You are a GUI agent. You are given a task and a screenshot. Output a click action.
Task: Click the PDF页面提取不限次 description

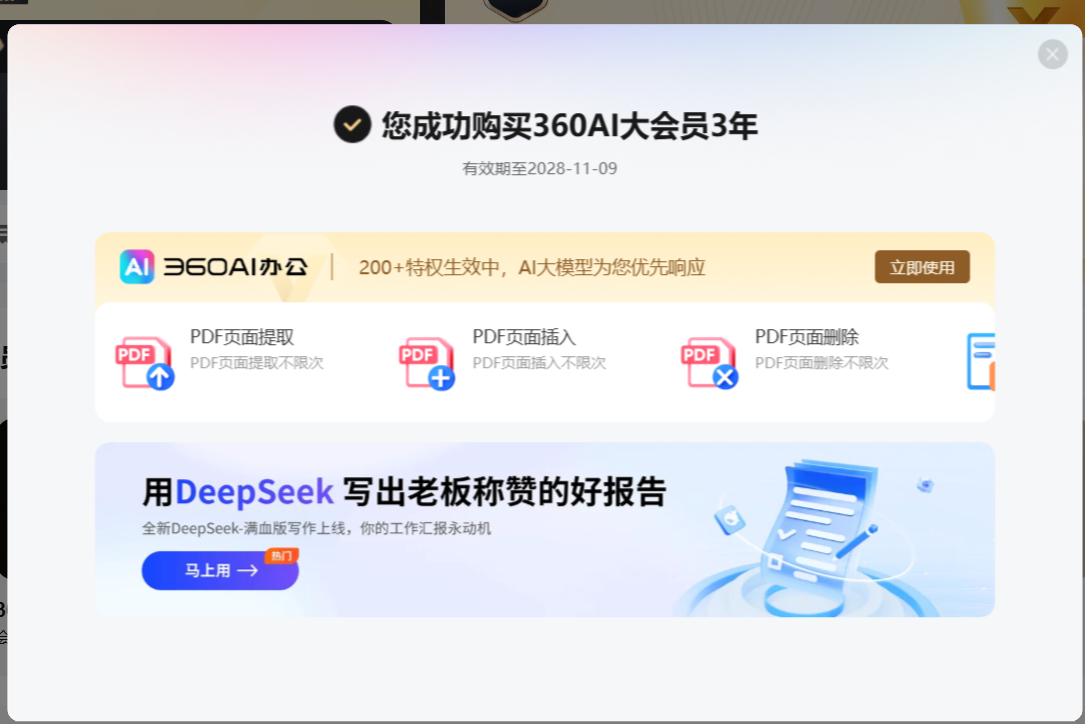257,363
